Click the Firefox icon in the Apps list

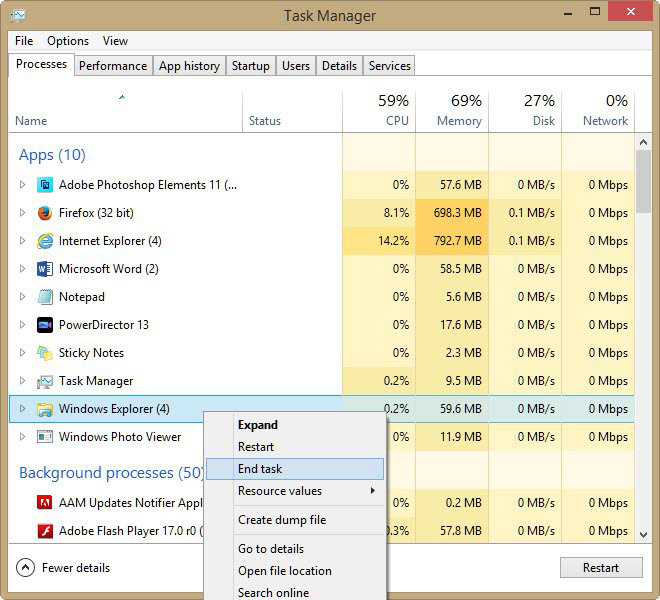(45, 213)
